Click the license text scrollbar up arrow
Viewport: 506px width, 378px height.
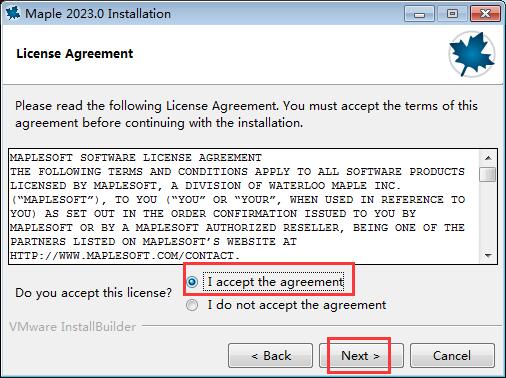(488, 158)
